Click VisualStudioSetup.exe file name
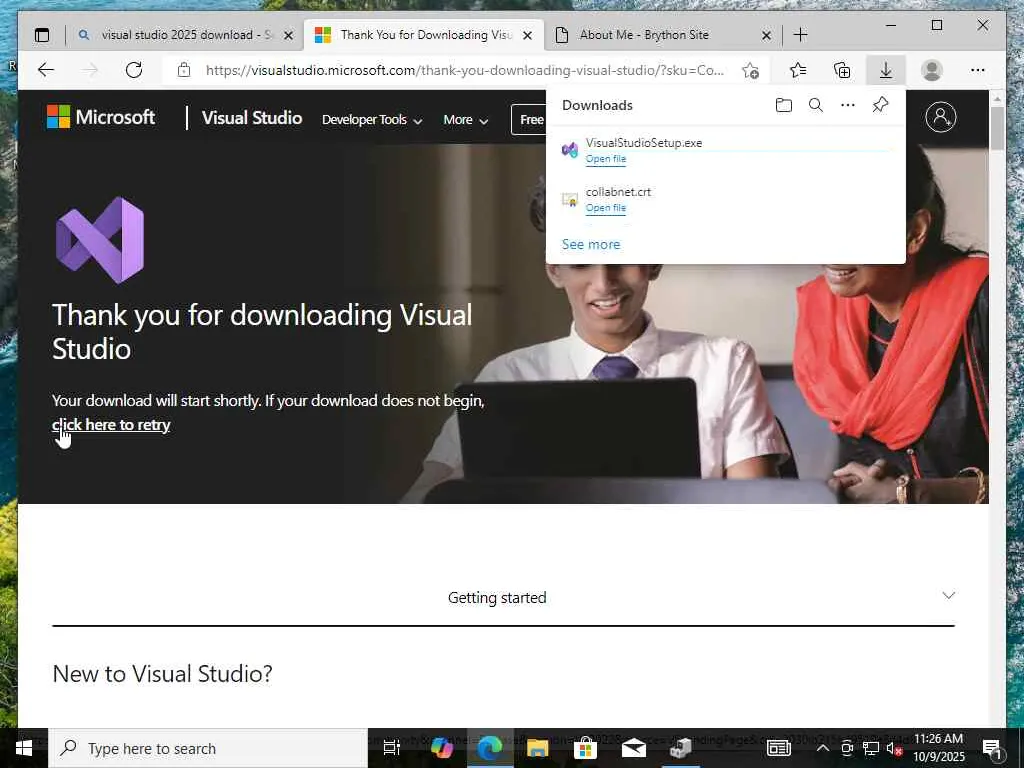 [x=643, y=142]
